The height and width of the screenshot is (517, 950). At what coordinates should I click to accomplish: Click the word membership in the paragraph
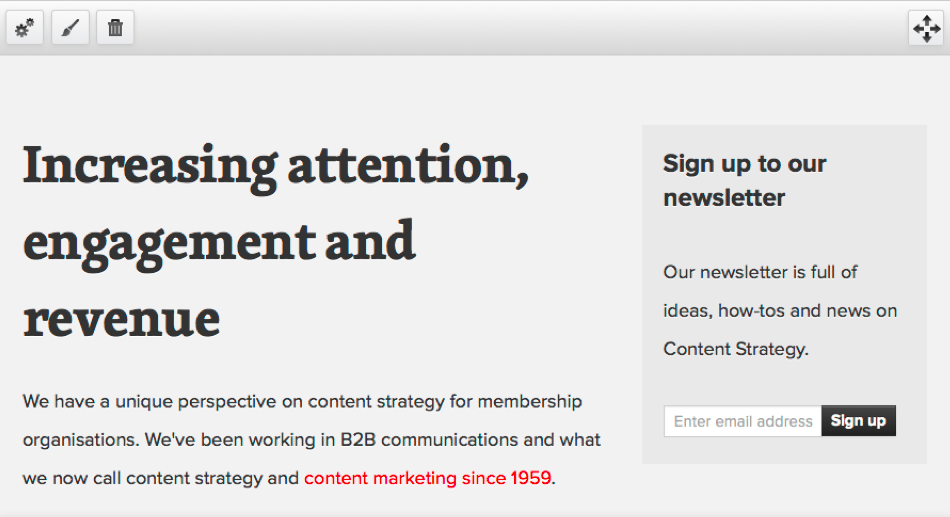point(529,402)
